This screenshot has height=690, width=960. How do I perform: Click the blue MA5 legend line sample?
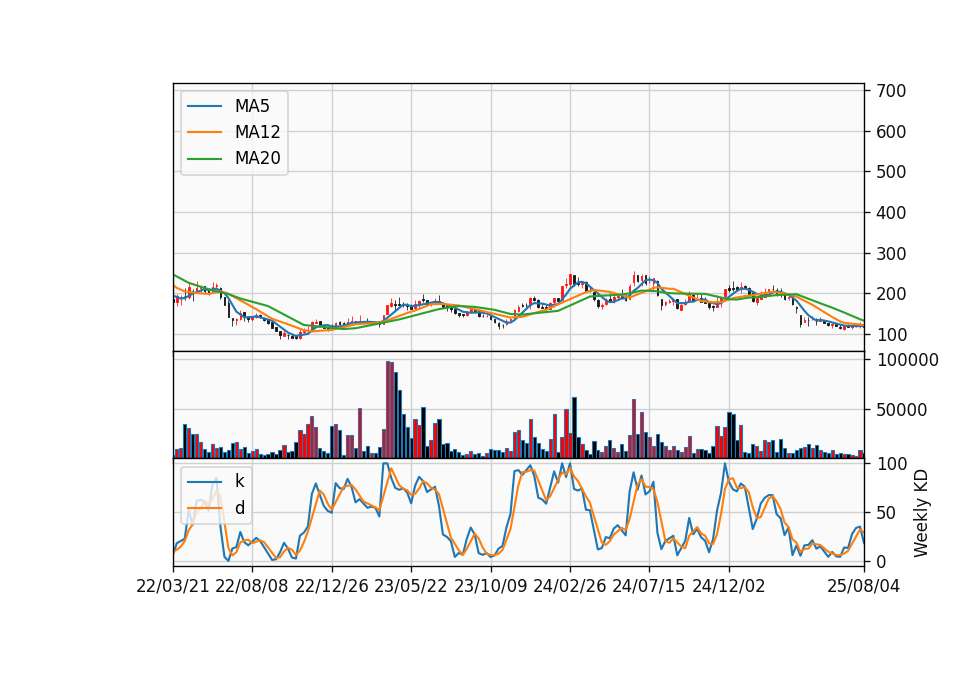point(204,107)
